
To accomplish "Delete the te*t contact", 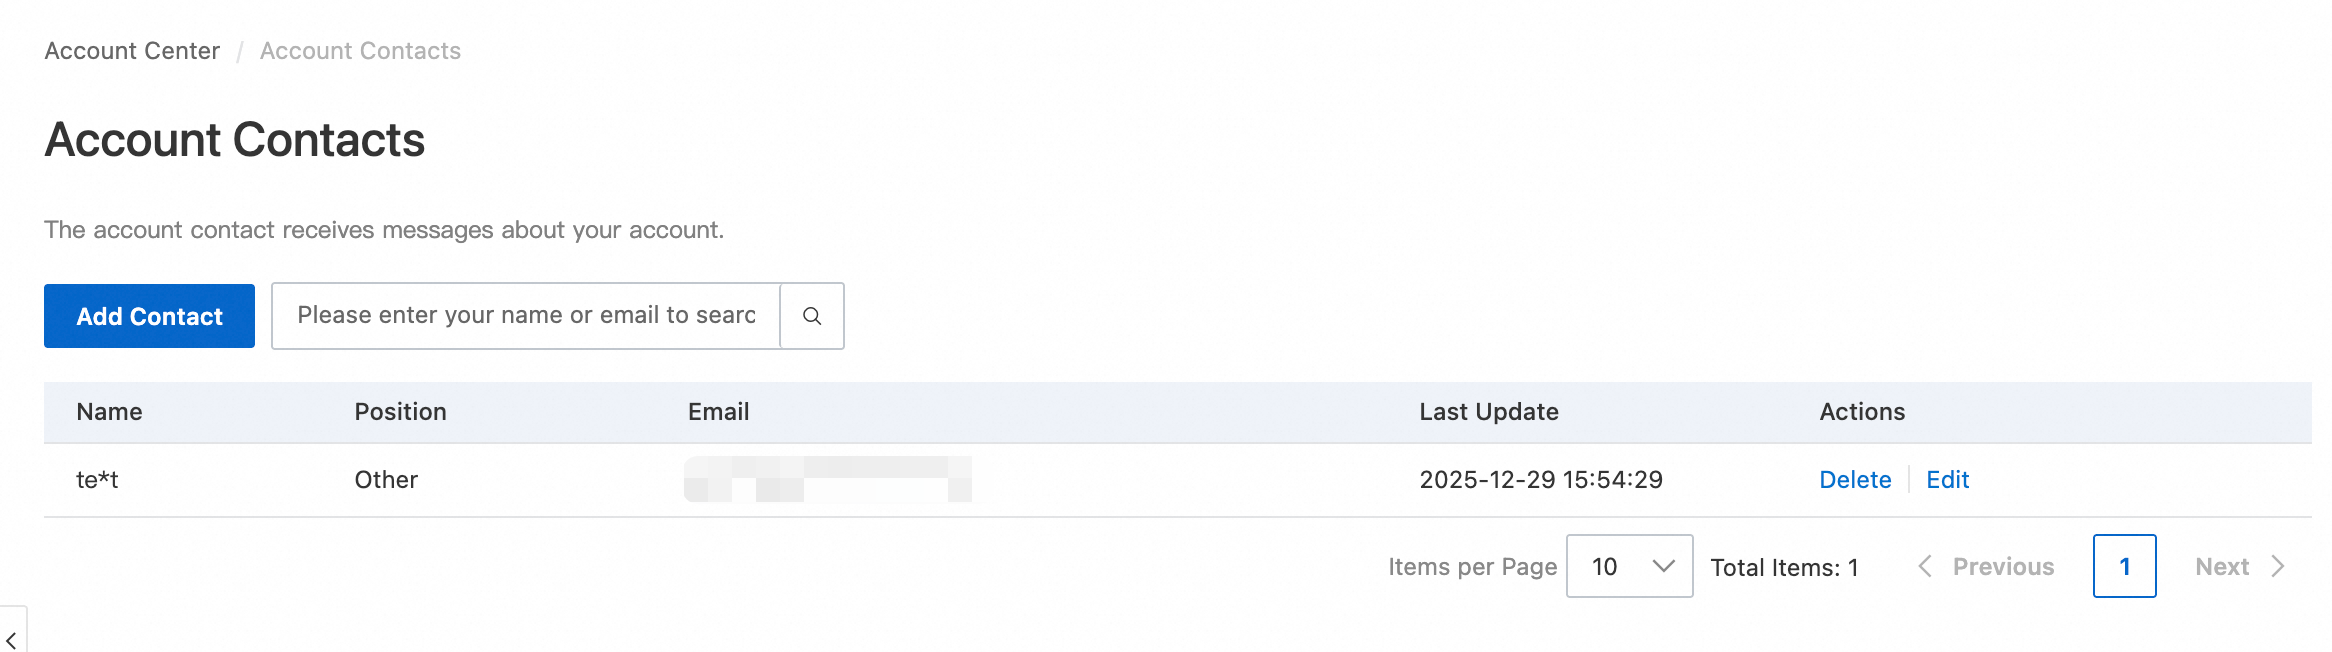I will (1855, 480).
